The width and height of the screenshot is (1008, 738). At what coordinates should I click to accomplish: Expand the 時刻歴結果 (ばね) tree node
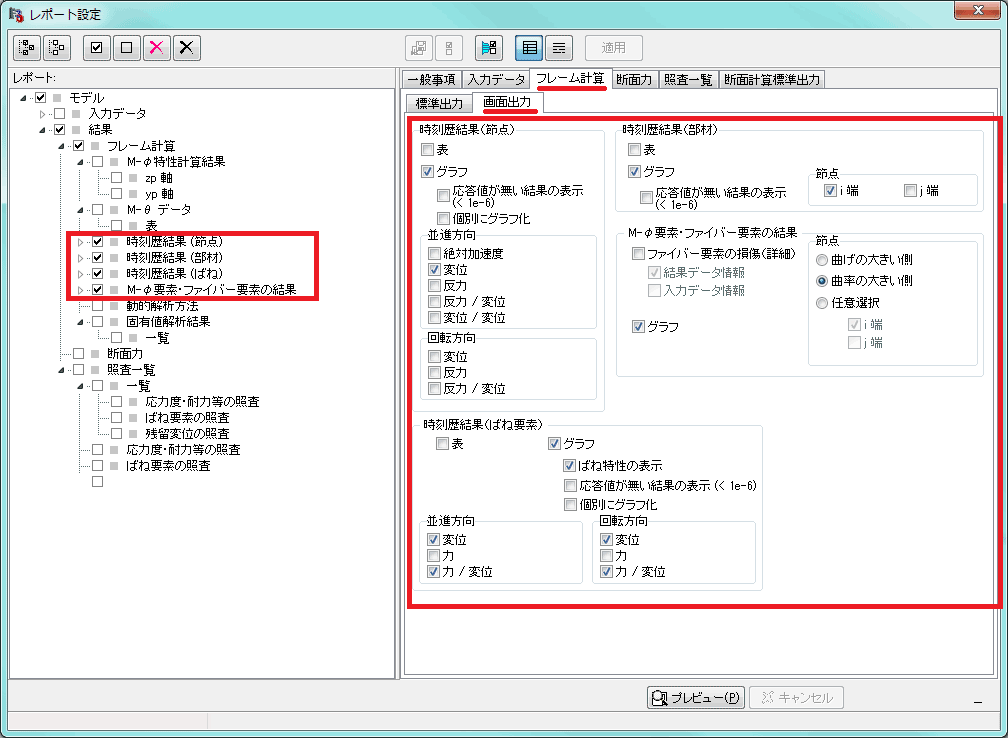click(x=81, y=274)
